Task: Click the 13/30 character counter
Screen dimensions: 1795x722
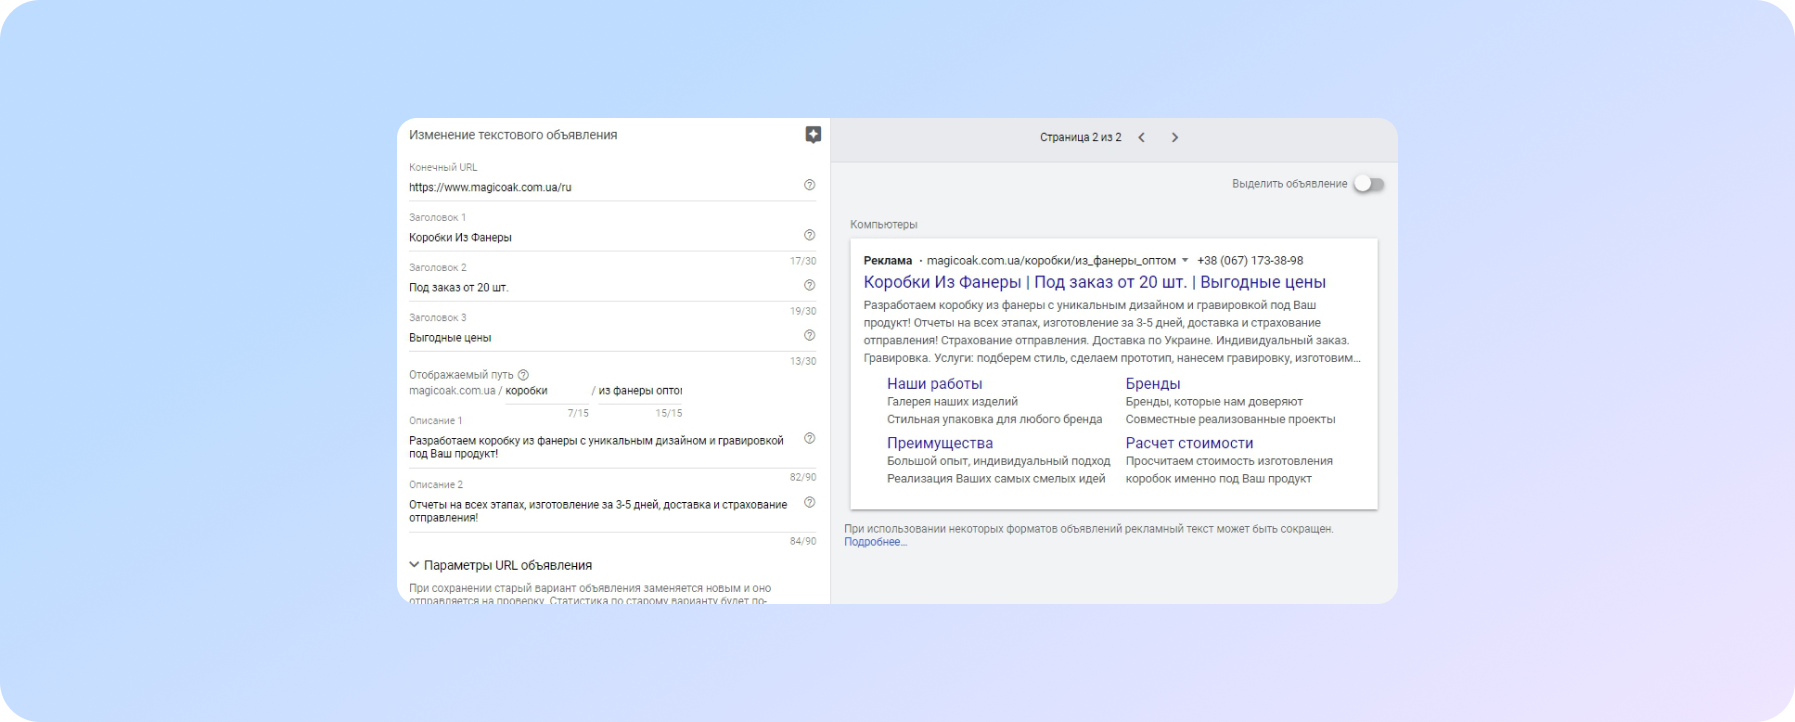Action: coord(803,361)
